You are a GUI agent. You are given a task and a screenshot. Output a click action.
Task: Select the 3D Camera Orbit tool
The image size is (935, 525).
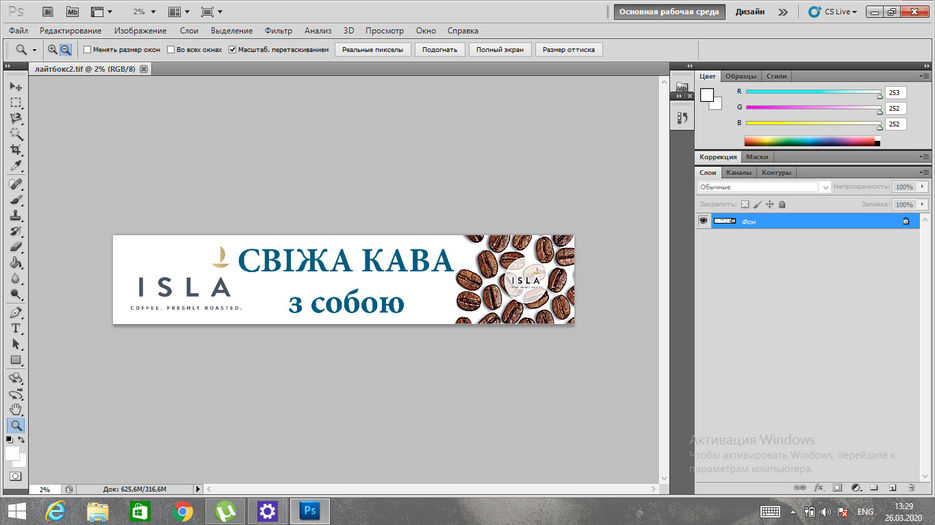pyautogui.click(x=16, y=394)
